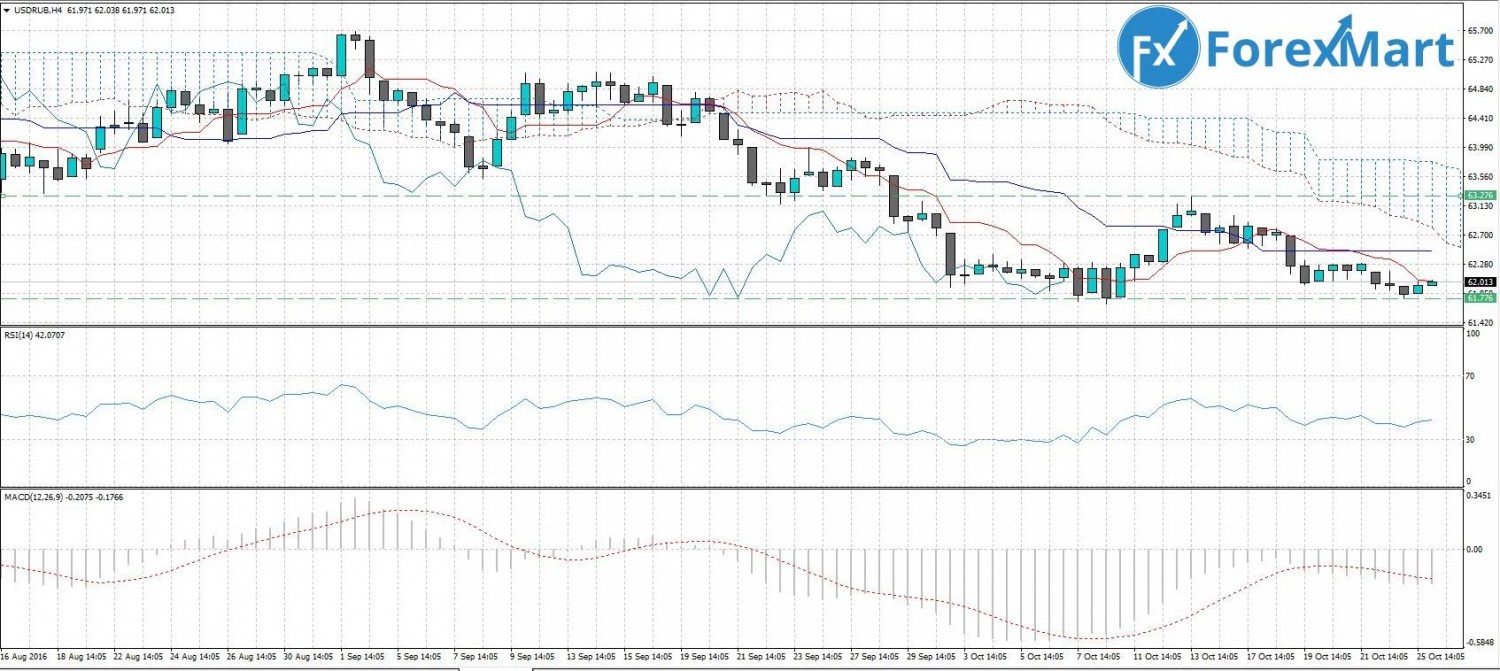Click the 16 Aug 2016 date label
Viewport: 1500px width, 671px height.
24,657
